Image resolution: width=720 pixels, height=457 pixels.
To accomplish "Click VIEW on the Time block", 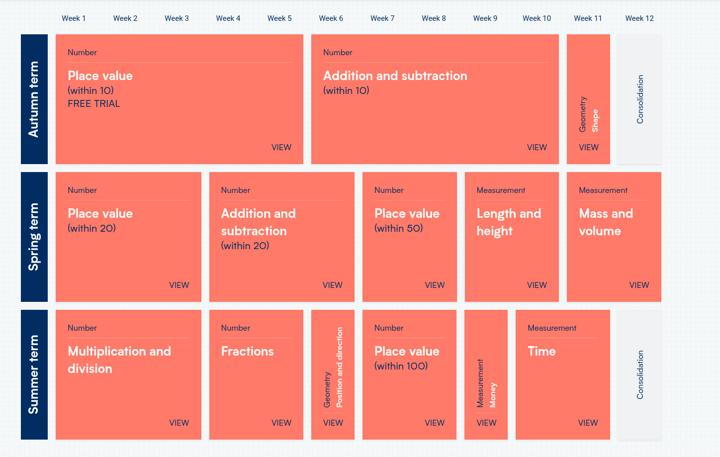I will point(588,423).
